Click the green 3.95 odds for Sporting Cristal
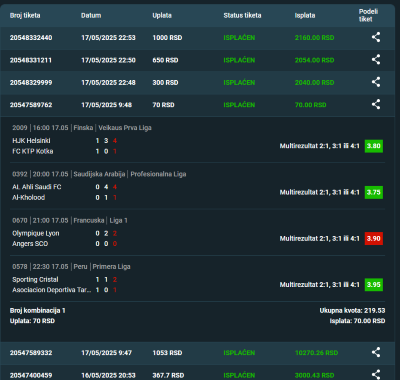 (374, 284)
